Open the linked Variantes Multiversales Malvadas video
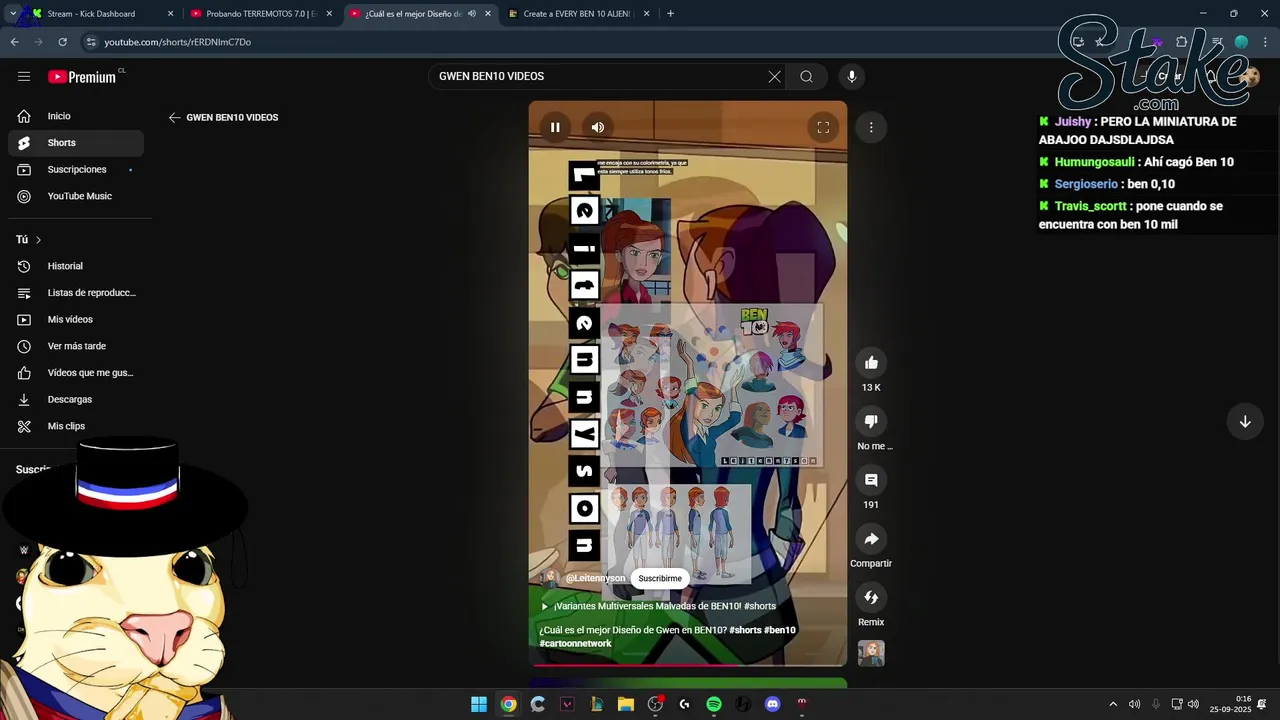 click(x=658, y=606)
